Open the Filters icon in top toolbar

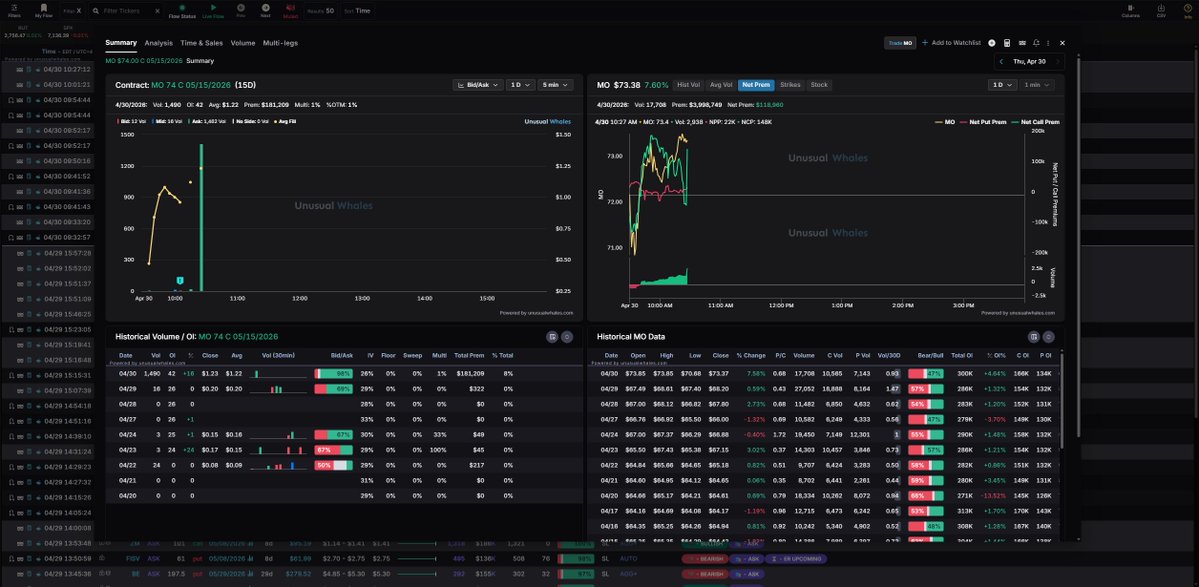tap(14, 8)
